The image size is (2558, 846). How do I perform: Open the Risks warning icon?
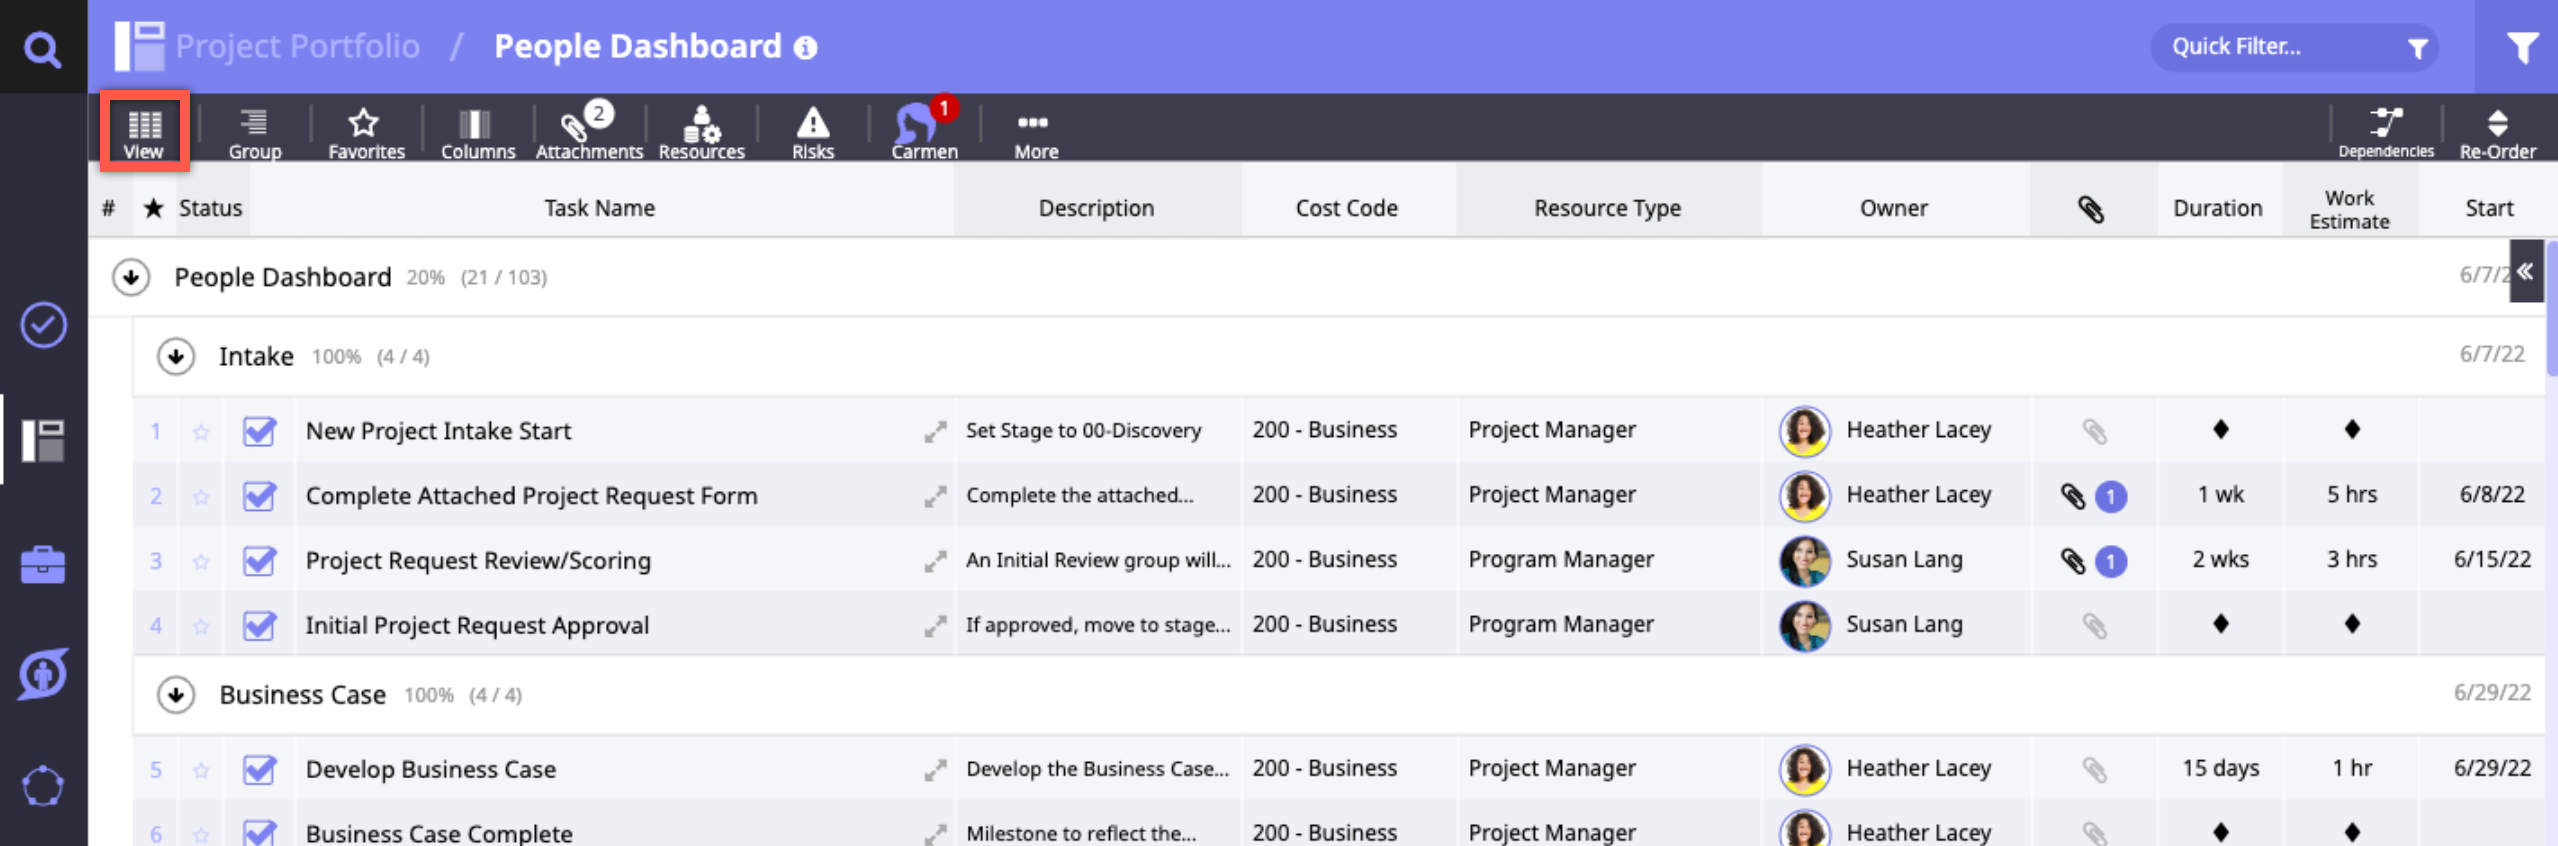coord(812,132)
